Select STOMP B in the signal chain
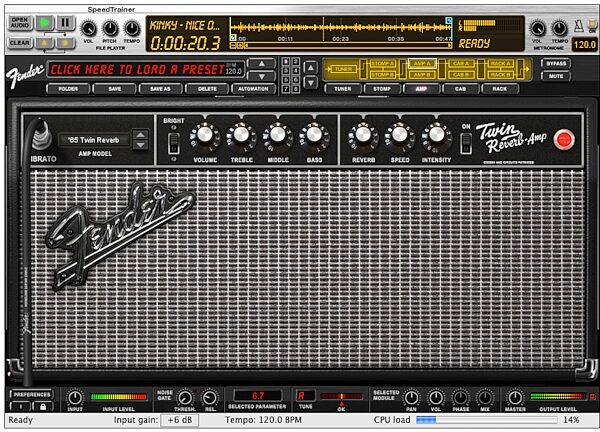 383,75
